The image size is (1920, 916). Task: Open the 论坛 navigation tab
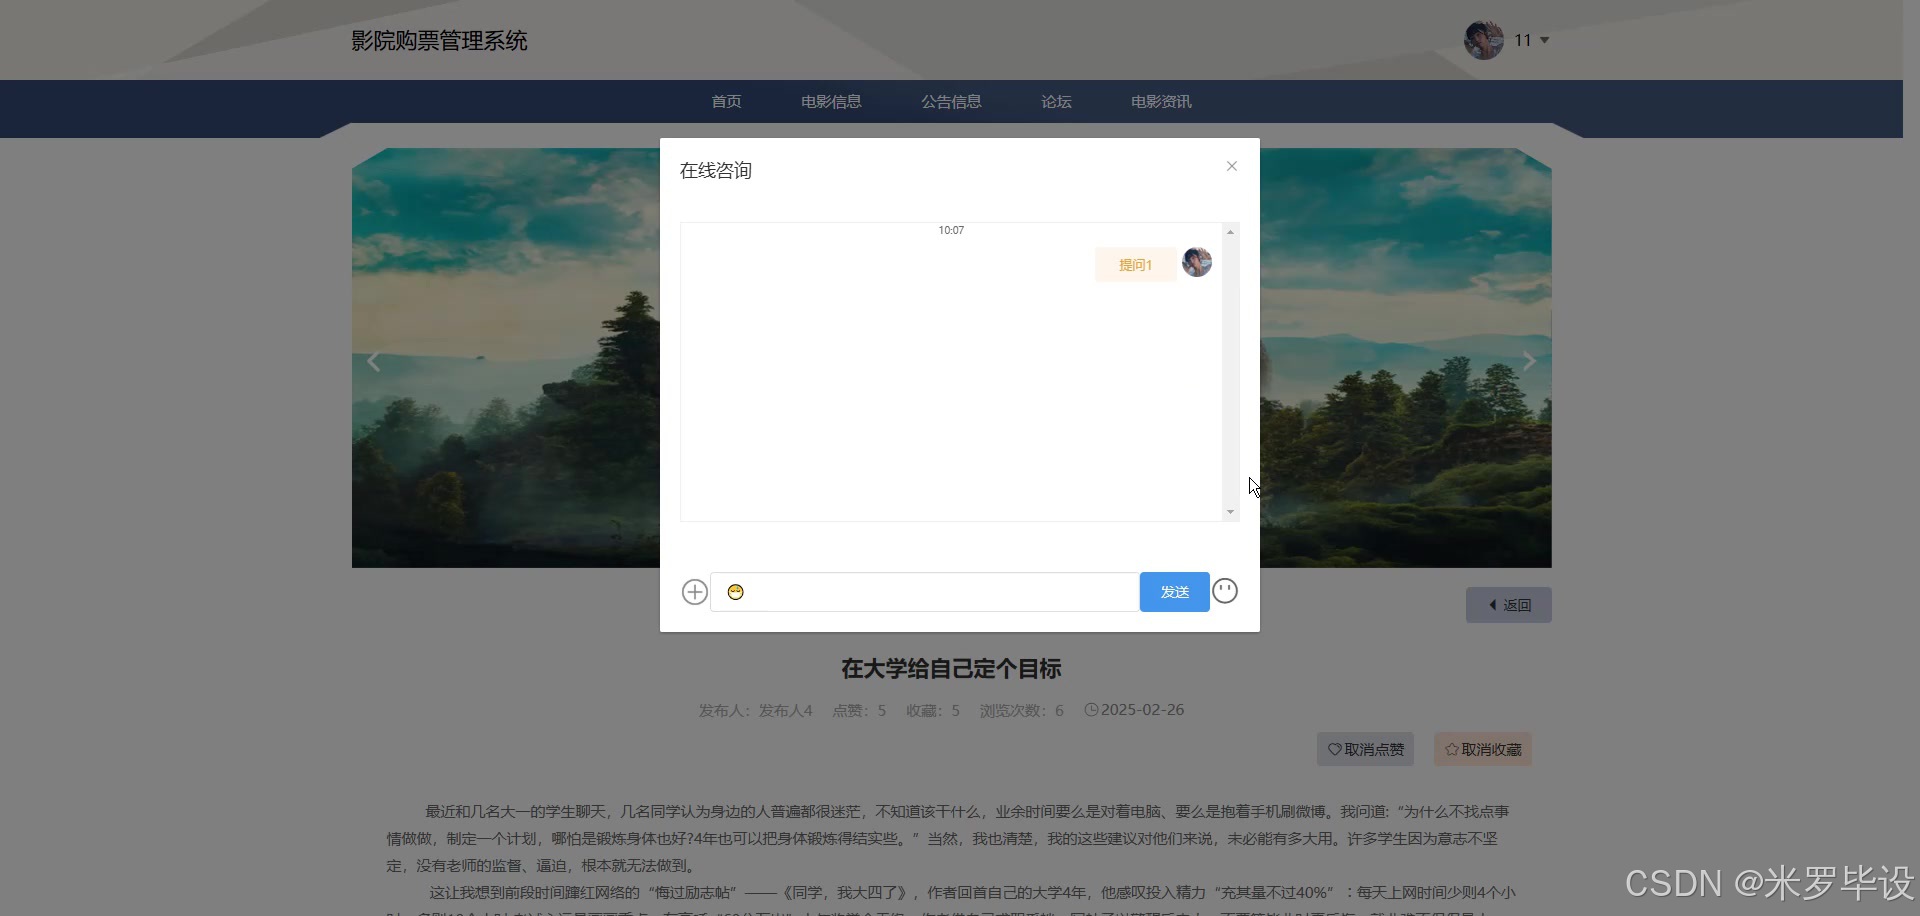(x=1056, y=101)
